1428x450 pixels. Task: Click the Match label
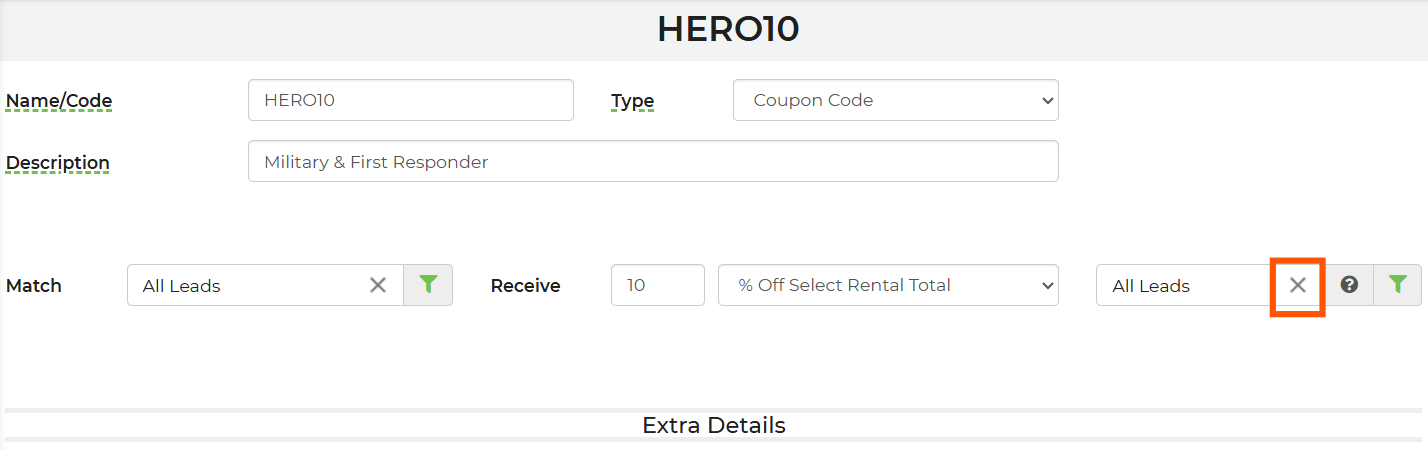tap(34, 286)
